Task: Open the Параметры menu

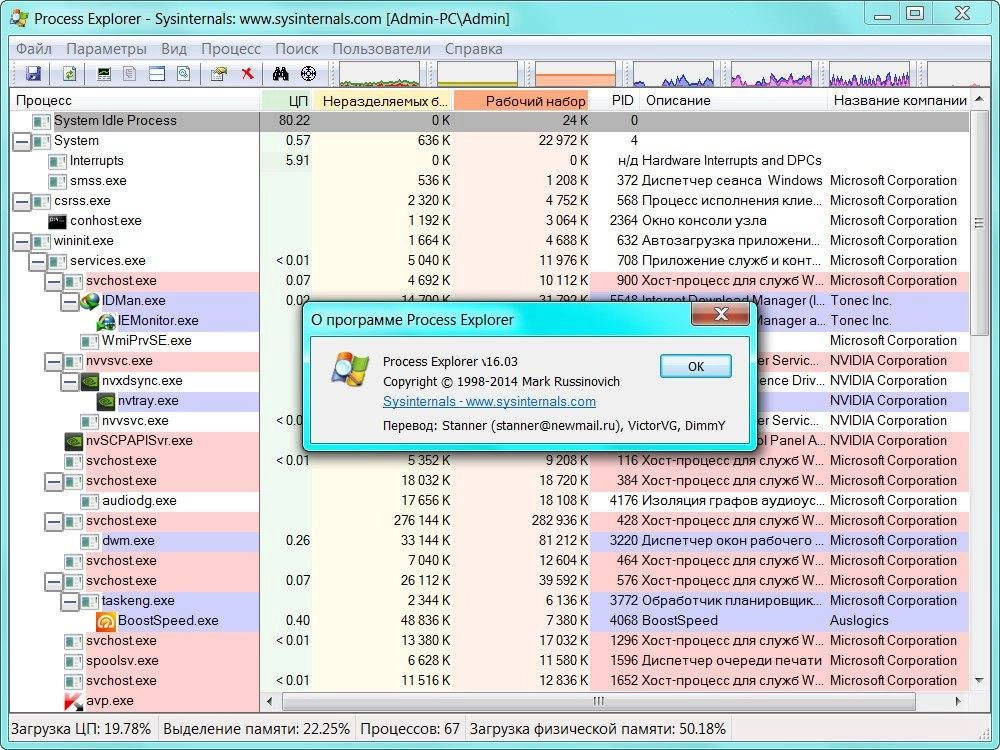Action: (107, 49)
